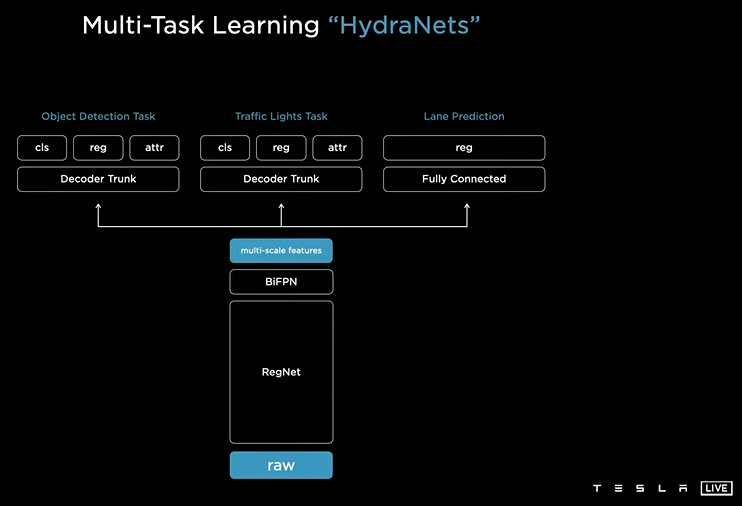Select Decoder Trunk under Object Detection Task
This screenshot has height=506, width=742.
tap(98, 179)
